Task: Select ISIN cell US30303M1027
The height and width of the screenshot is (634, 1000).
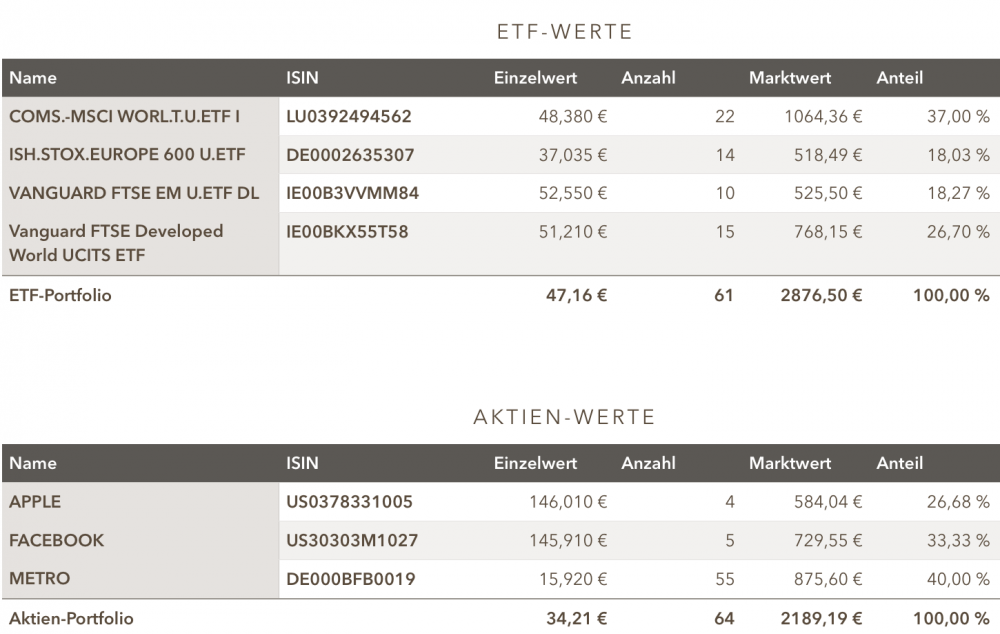Action: click(x=352, y=540)
